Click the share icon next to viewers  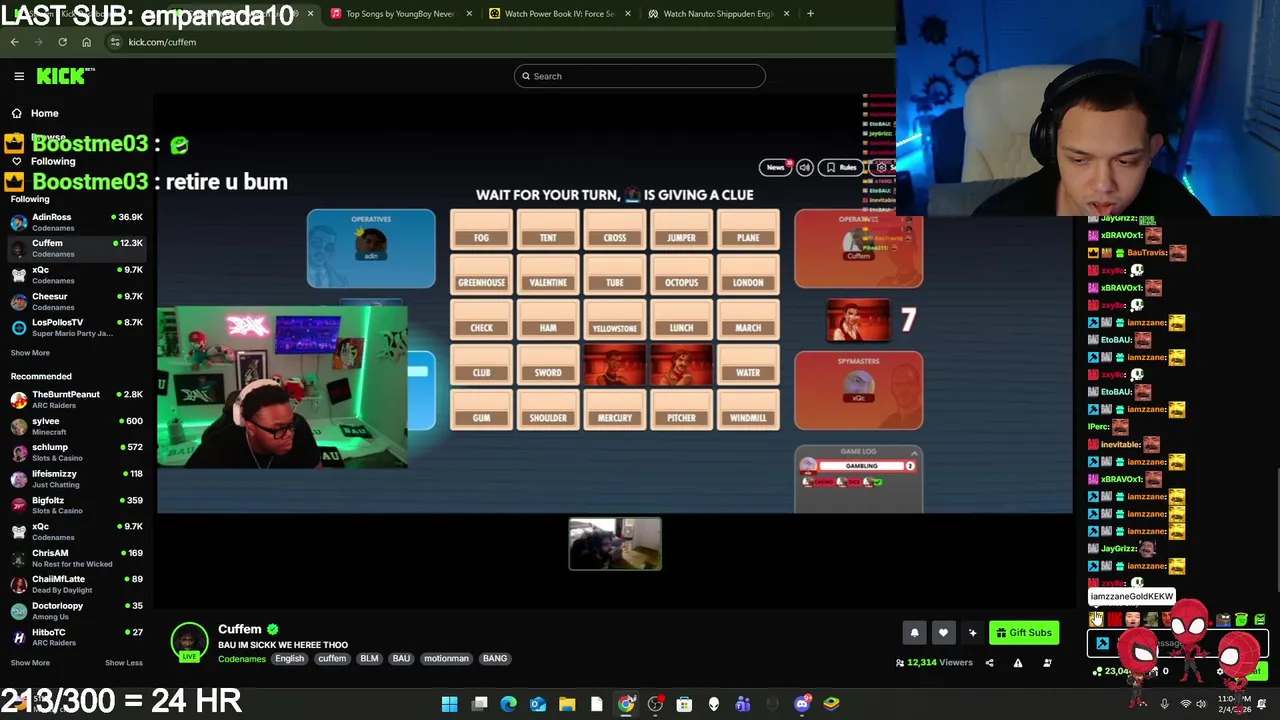[989, 662]
